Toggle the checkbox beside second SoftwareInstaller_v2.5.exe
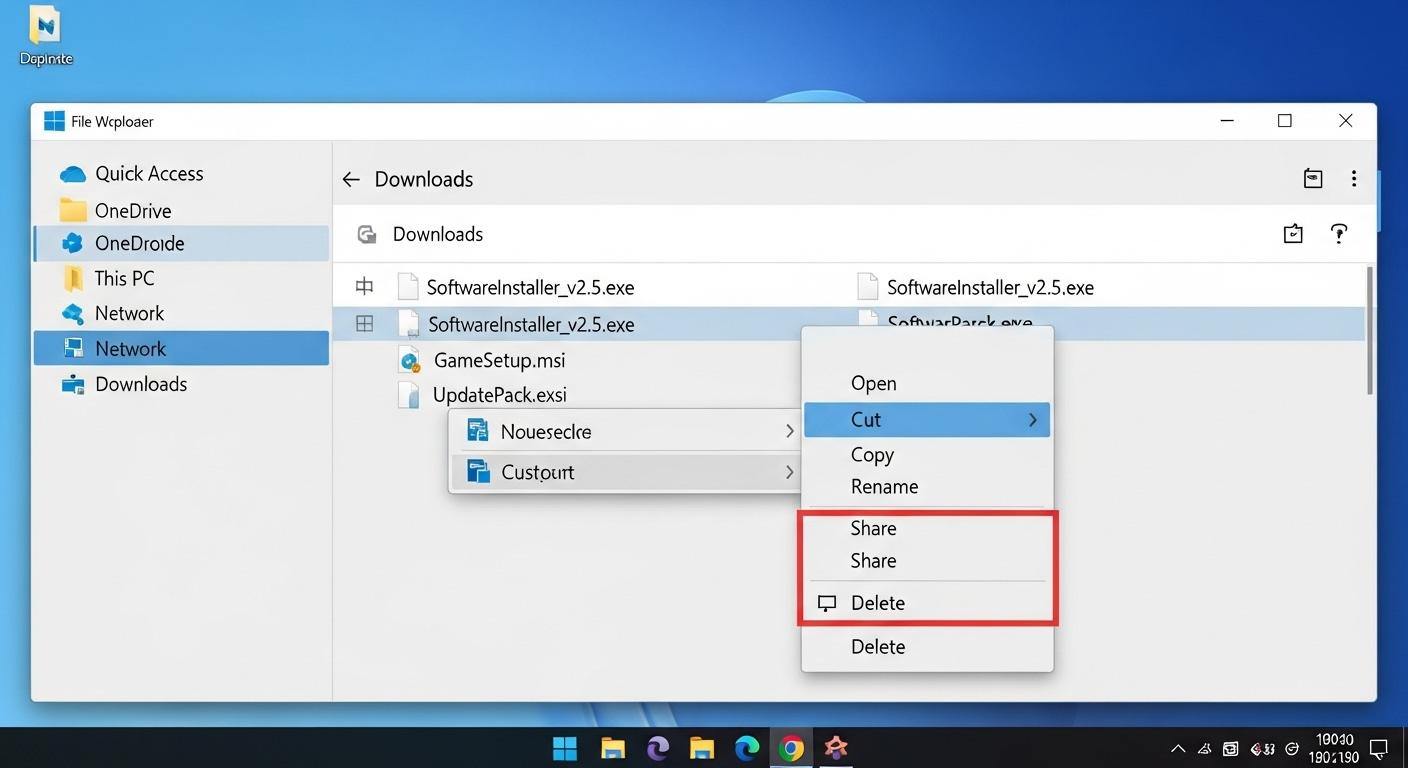Screen dimensions: 1408x768 tap(364, 323)
